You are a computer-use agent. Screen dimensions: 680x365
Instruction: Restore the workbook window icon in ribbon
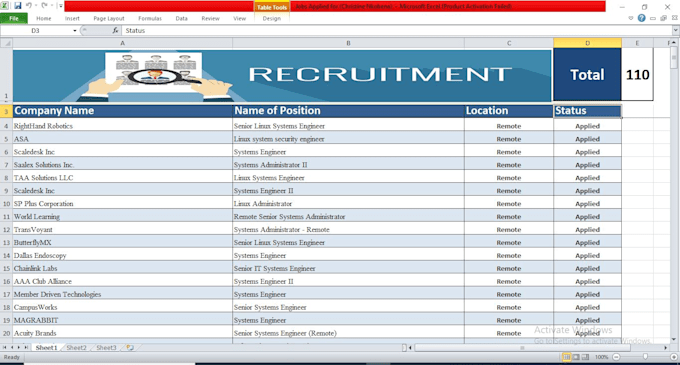(664, 18)
